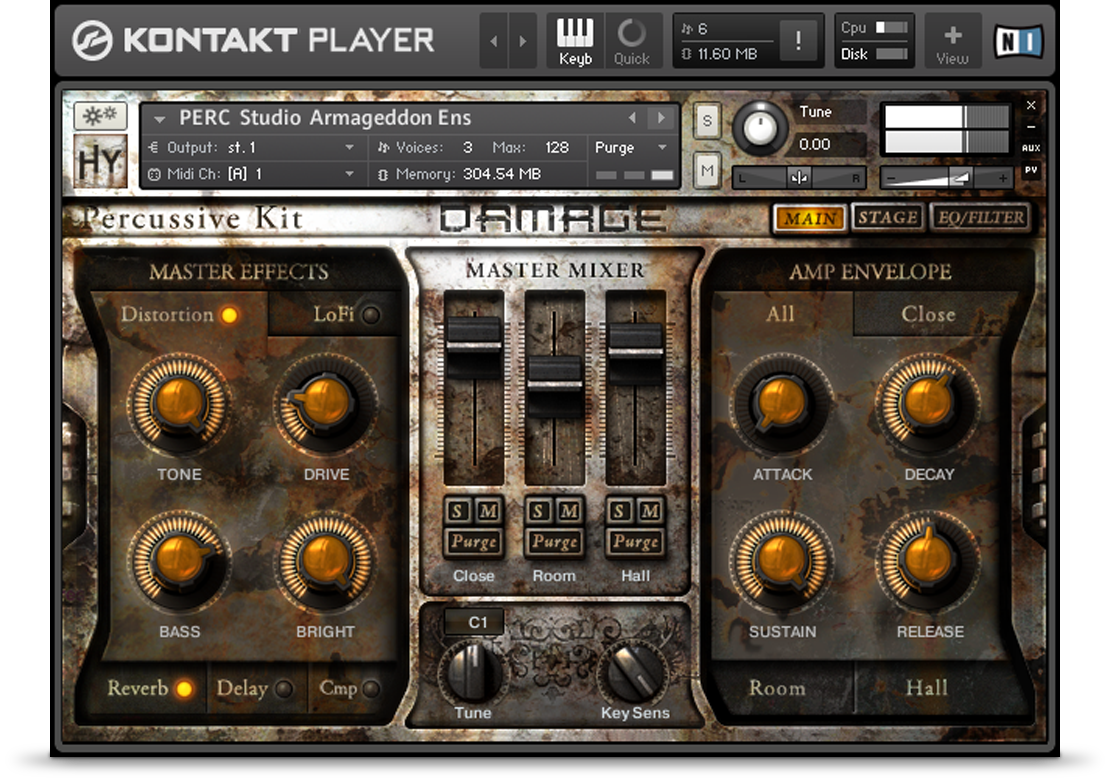Viewport: 1110px width, 782px height.
Task: Click the Kontakt logo icon
Action: click(x=92, y=40)
